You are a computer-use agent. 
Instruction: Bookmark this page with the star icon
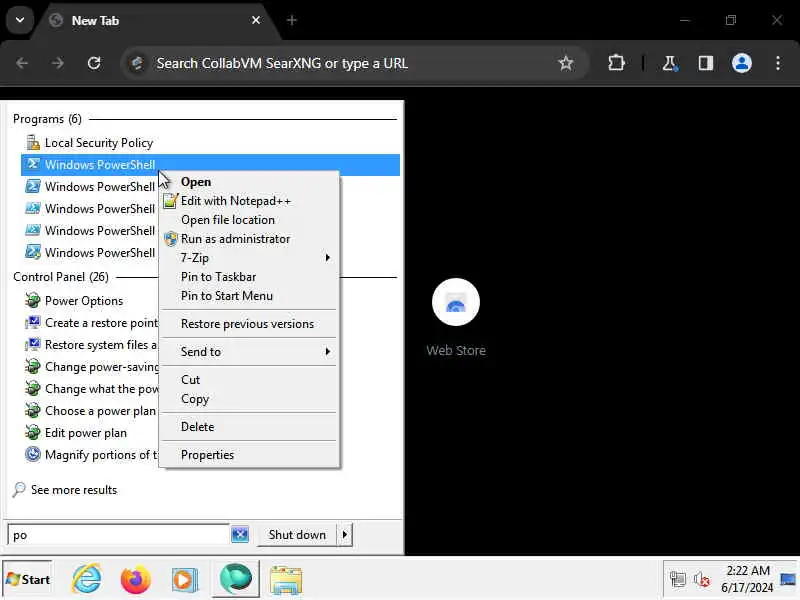click(x=565, y=63)
